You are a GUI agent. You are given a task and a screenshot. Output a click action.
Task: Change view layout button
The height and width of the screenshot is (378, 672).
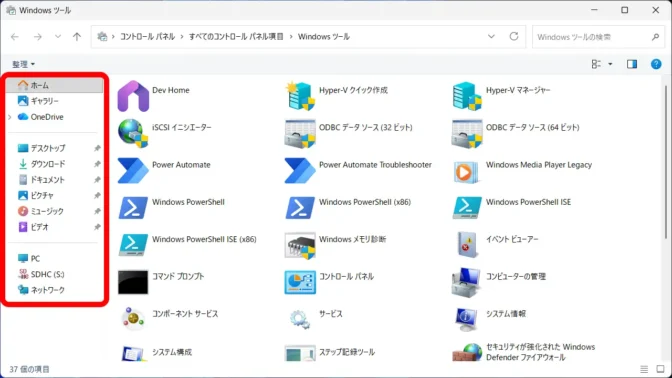[x=596, y=64]
